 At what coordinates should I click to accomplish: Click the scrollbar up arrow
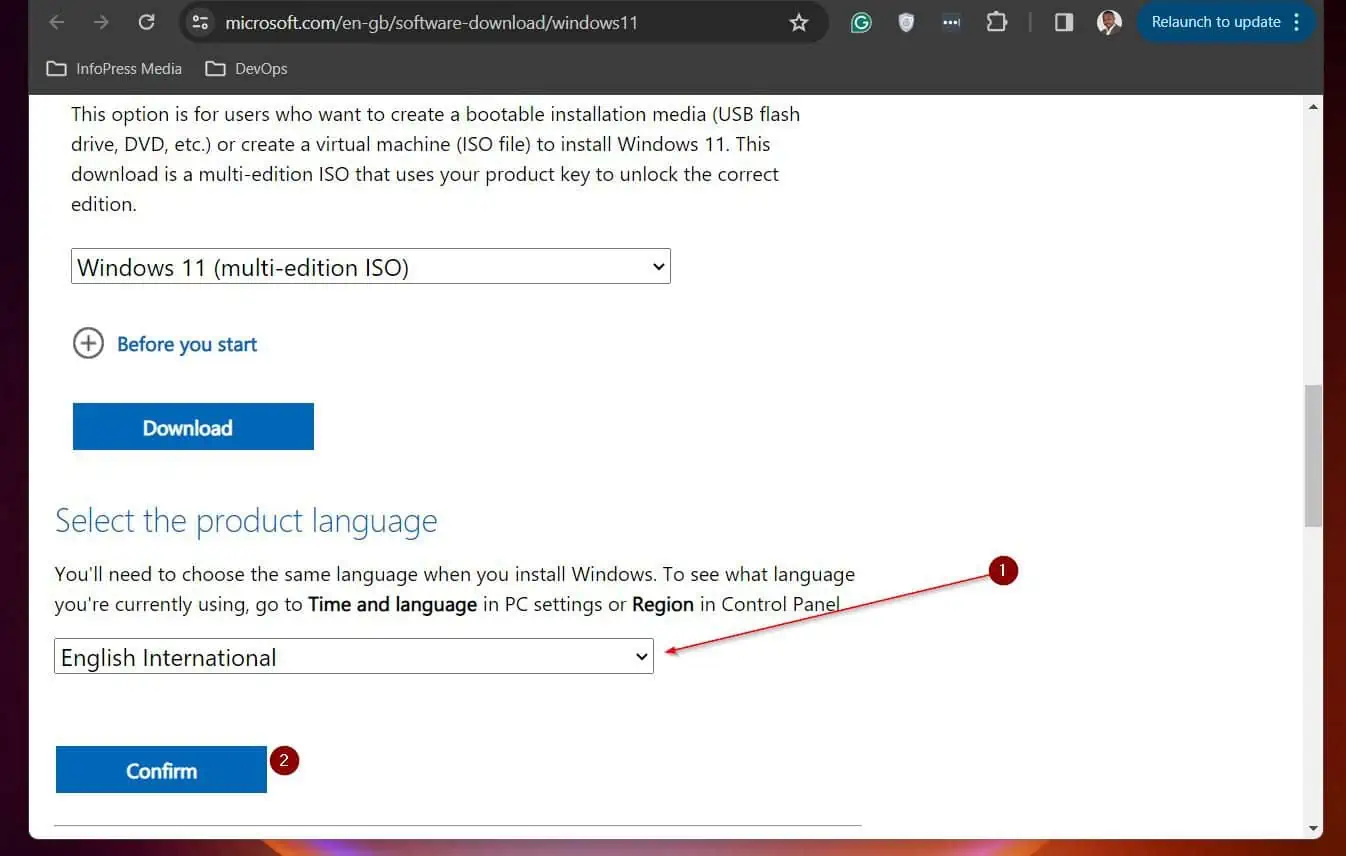coord(1313,105)
